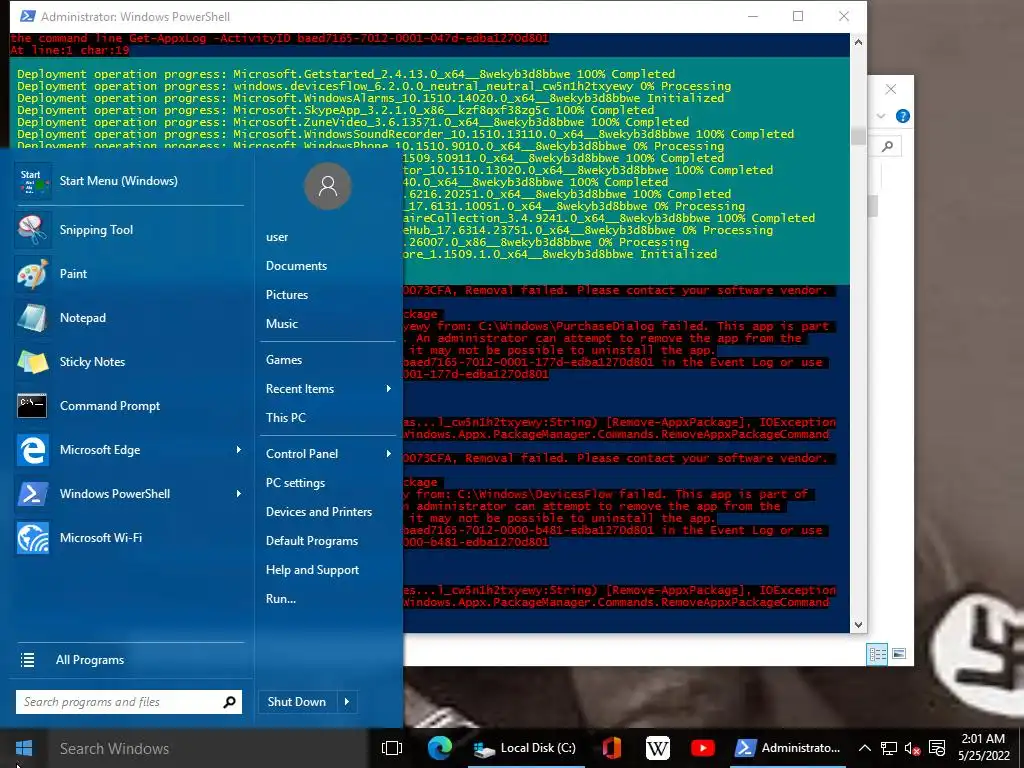The height and width of the screenshot is (768, 1024).
Task: Open Command Prompt
Action: [x=129, y=406]
